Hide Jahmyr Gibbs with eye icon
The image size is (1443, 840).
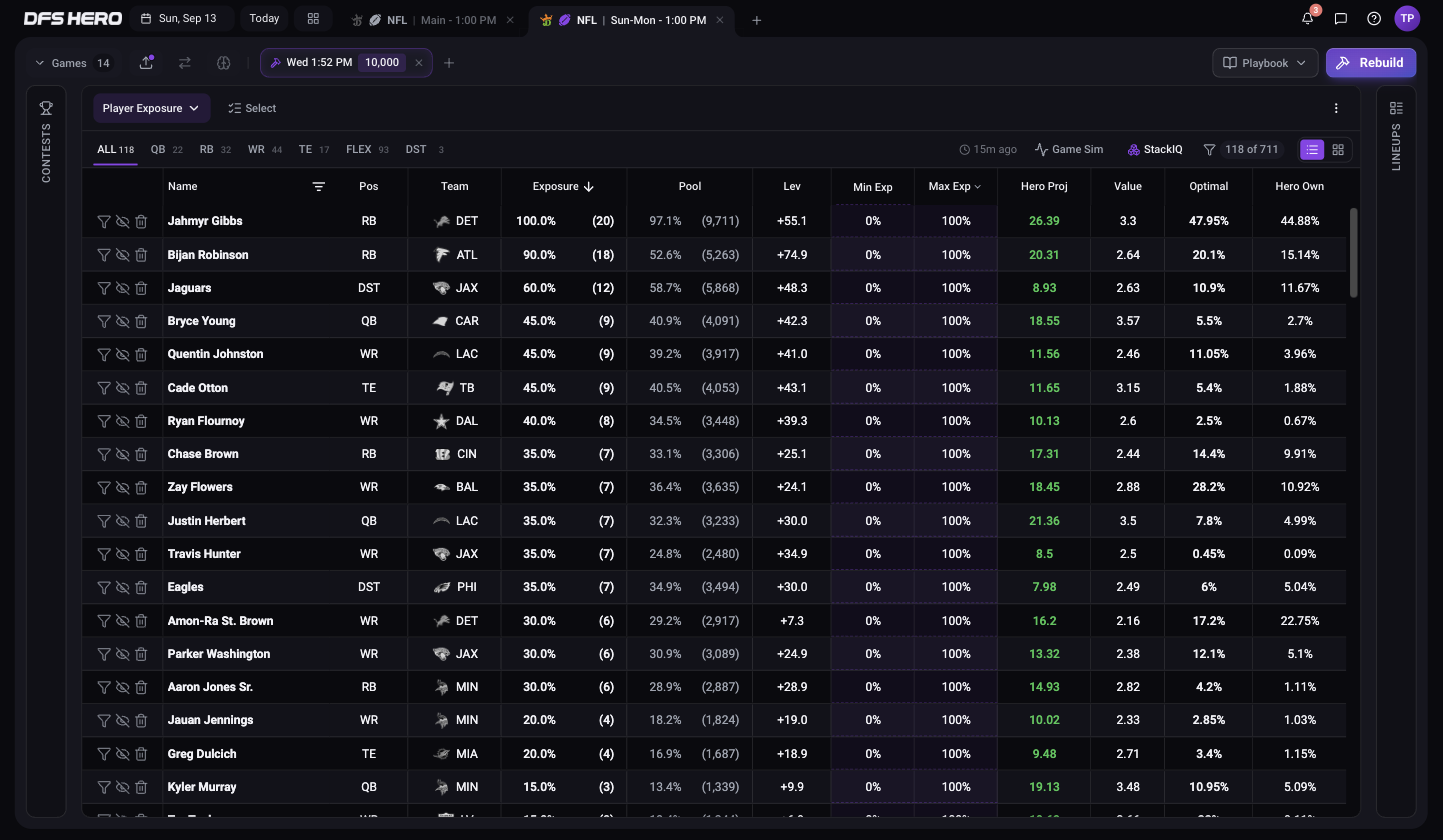click(123, 221)
